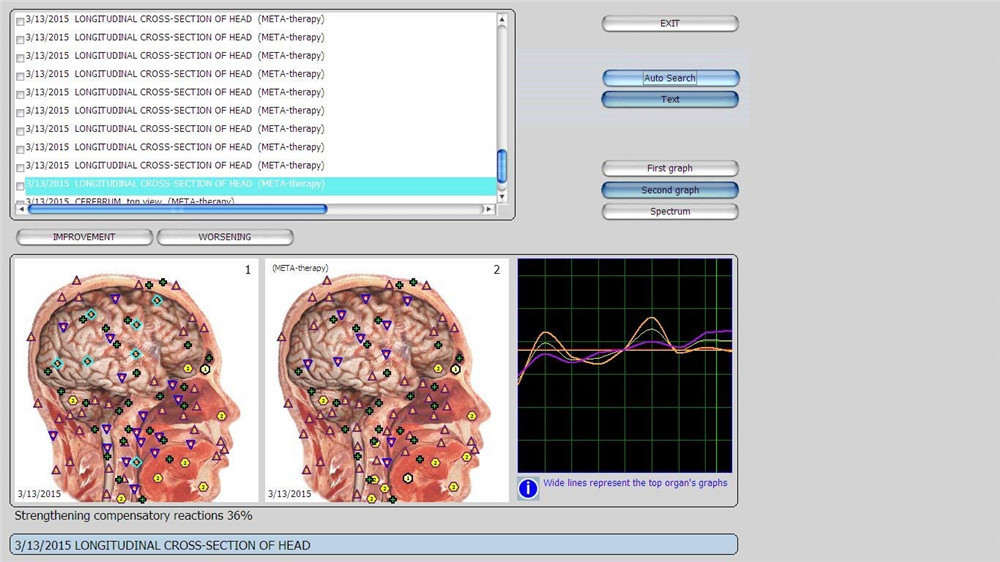Select the CEREBRUM top view list entry
The width and height of the screenshot is (1000, 562).
(x=150, y=201)
